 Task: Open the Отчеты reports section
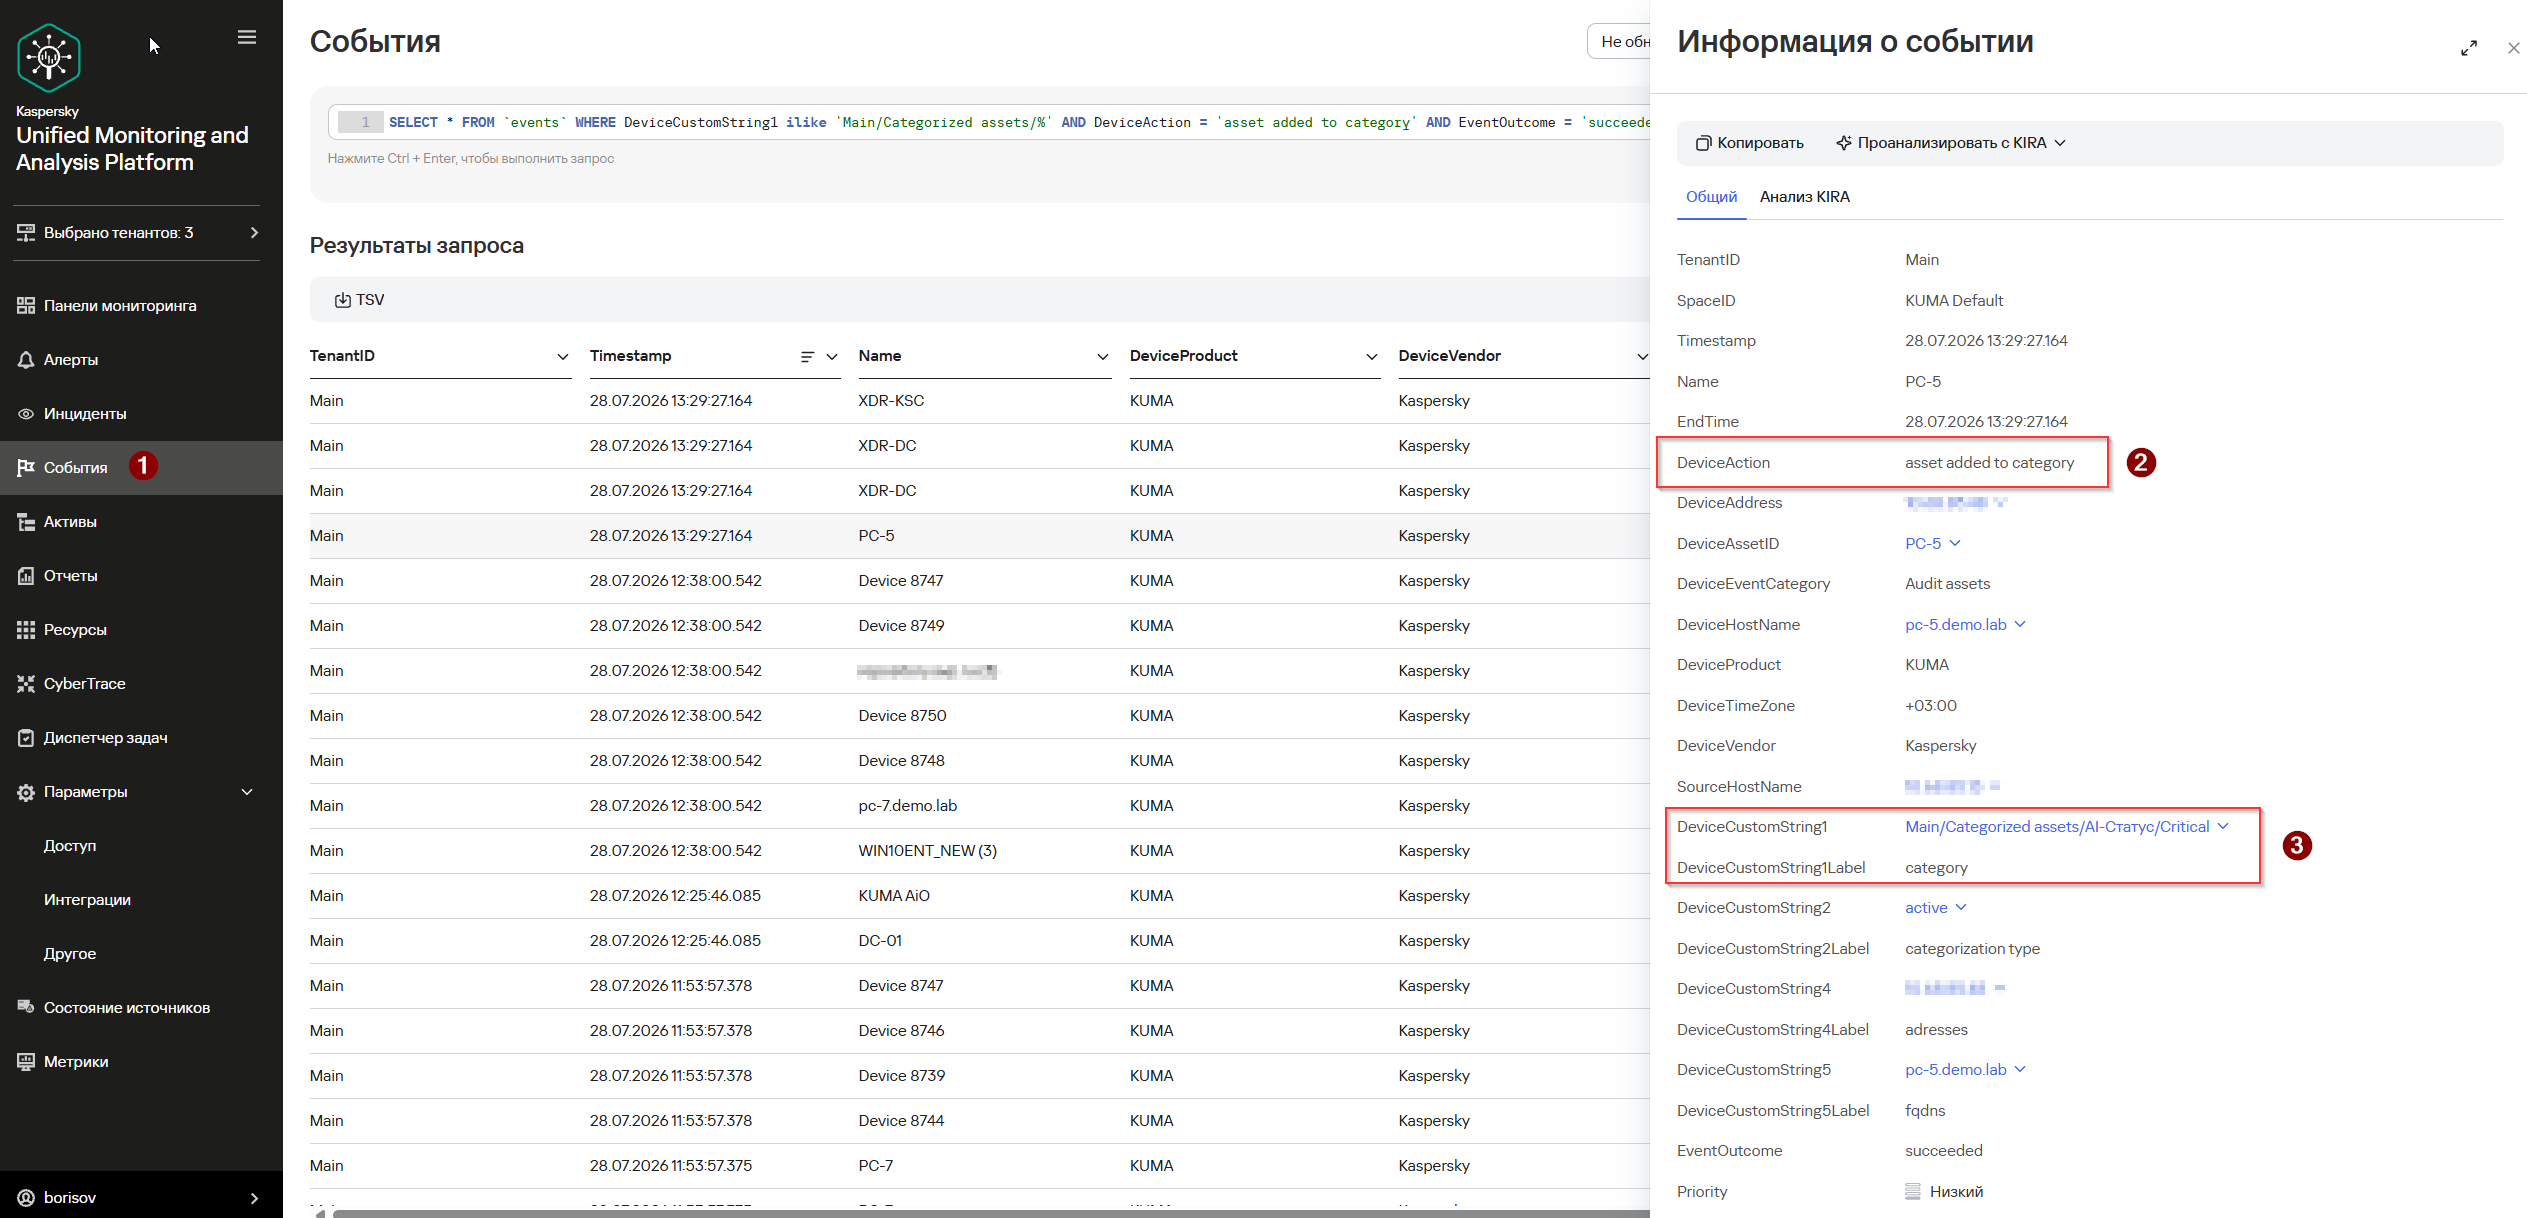click(70, 576)
